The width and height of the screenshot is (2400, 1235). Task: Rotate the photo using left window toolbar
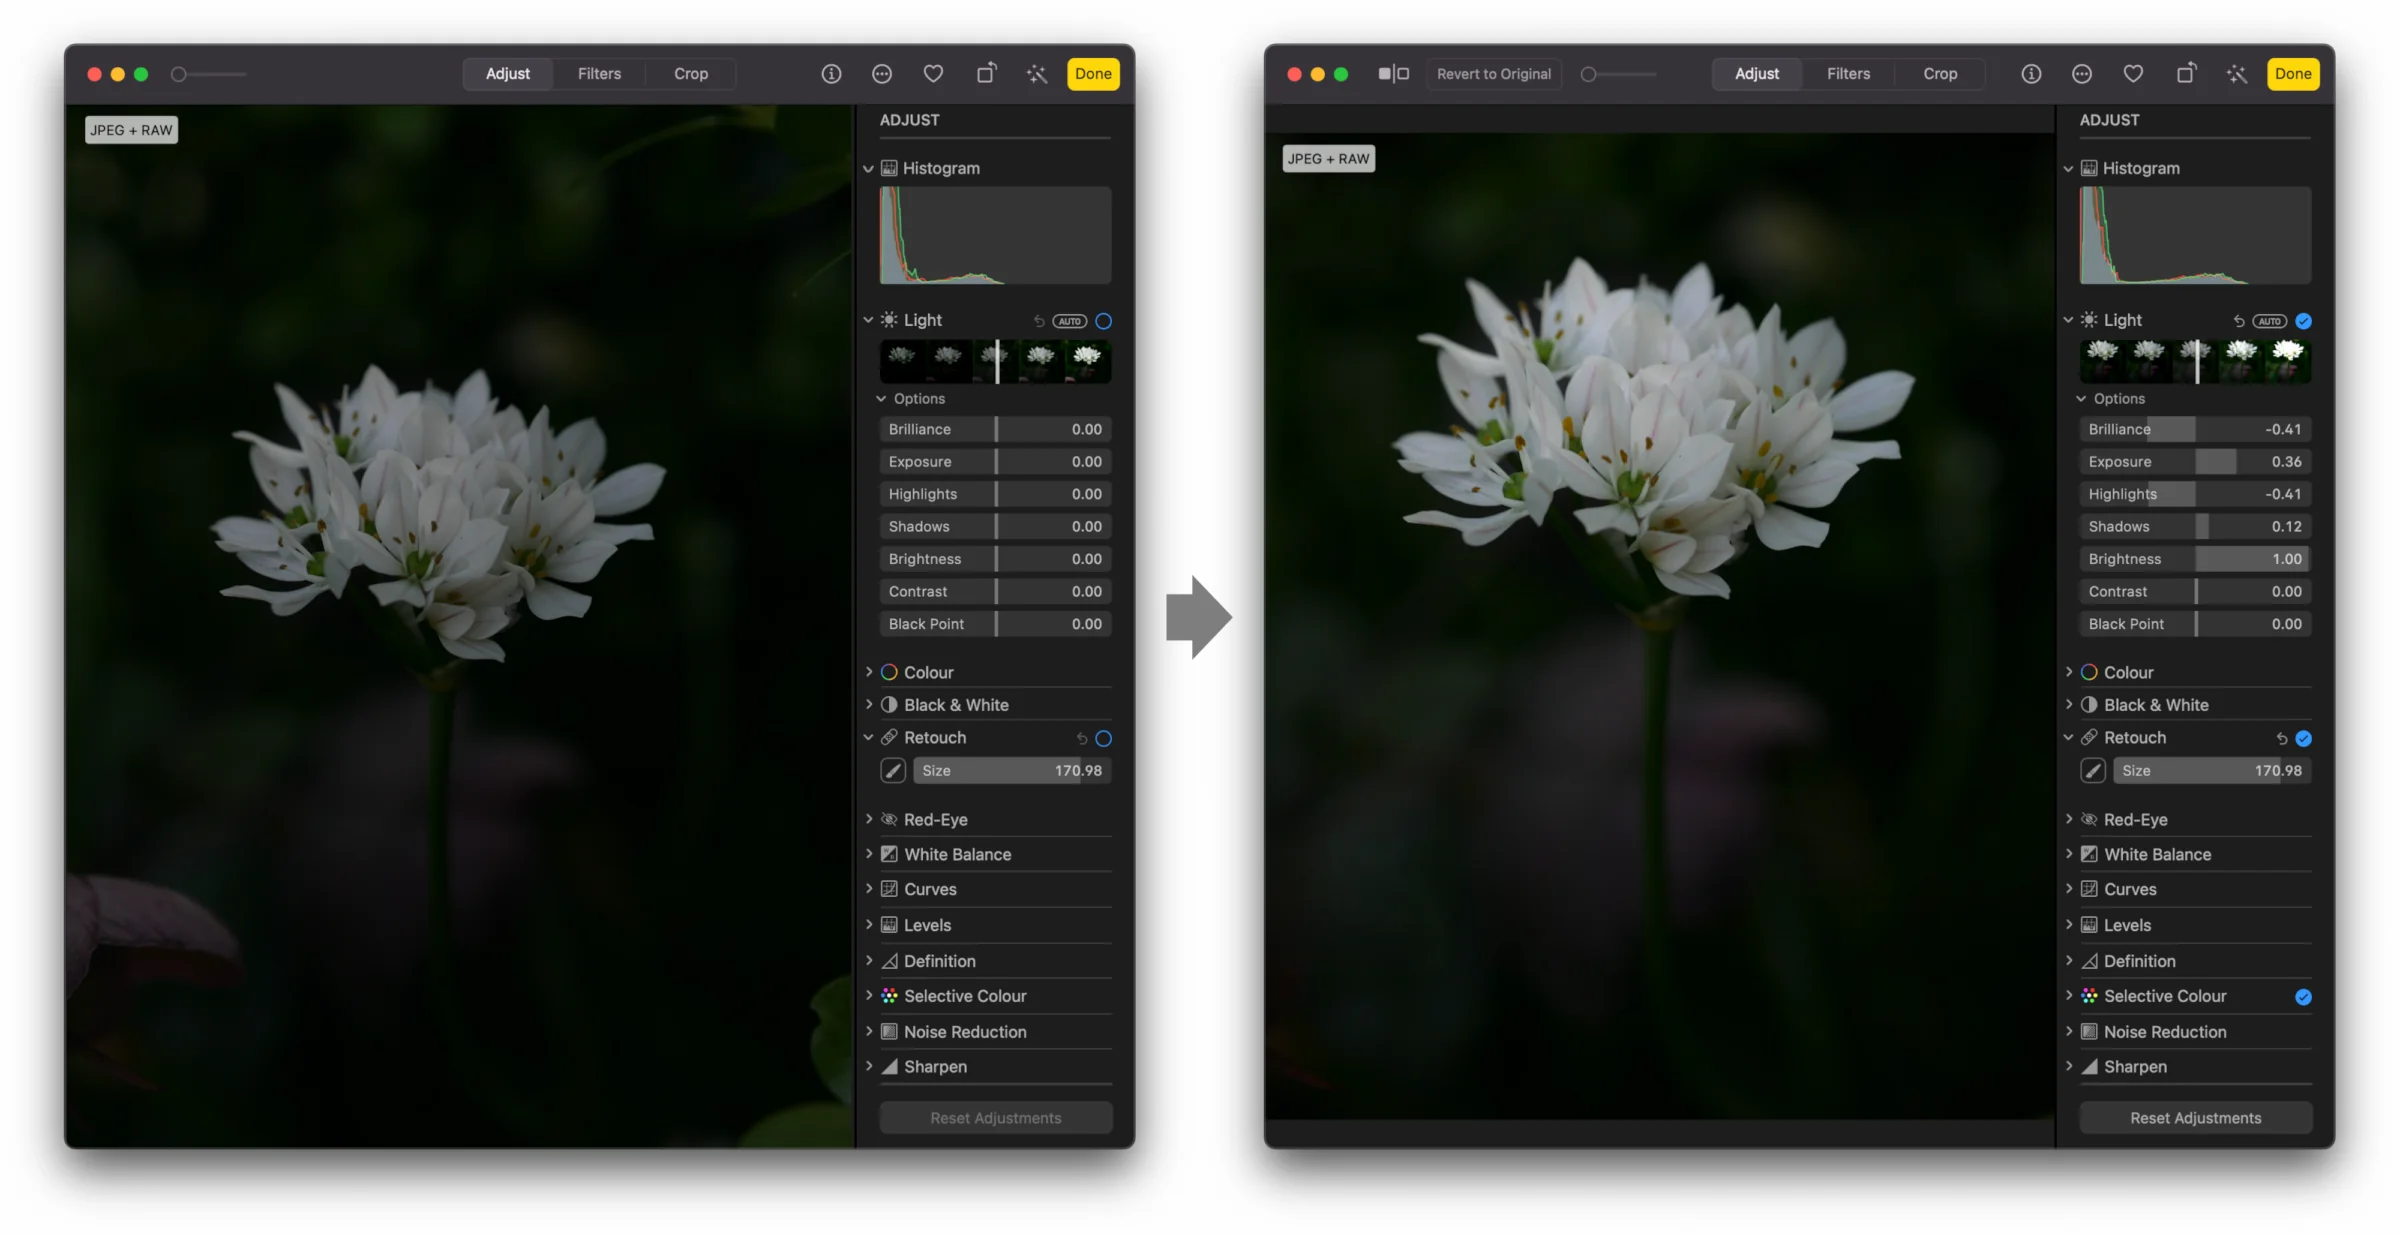click(x=986, y=73)
